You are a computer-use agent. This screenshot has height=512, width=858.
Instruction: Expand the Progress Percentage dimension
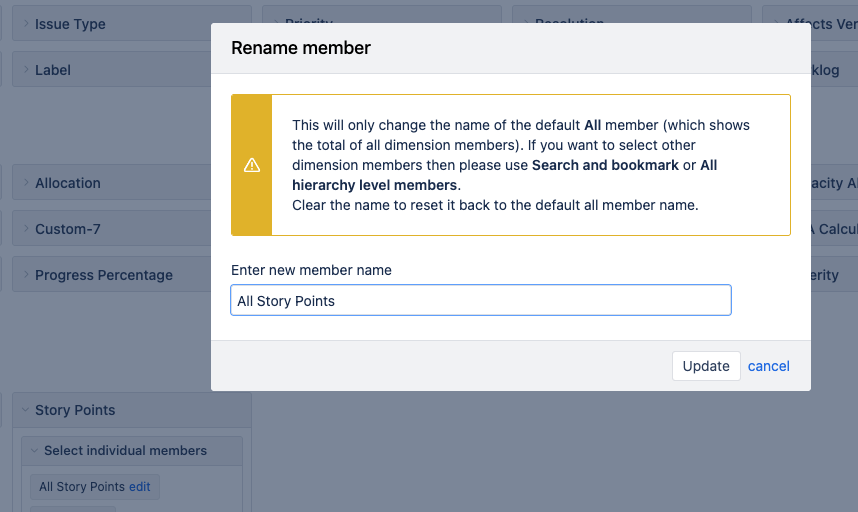coord(103,275)
